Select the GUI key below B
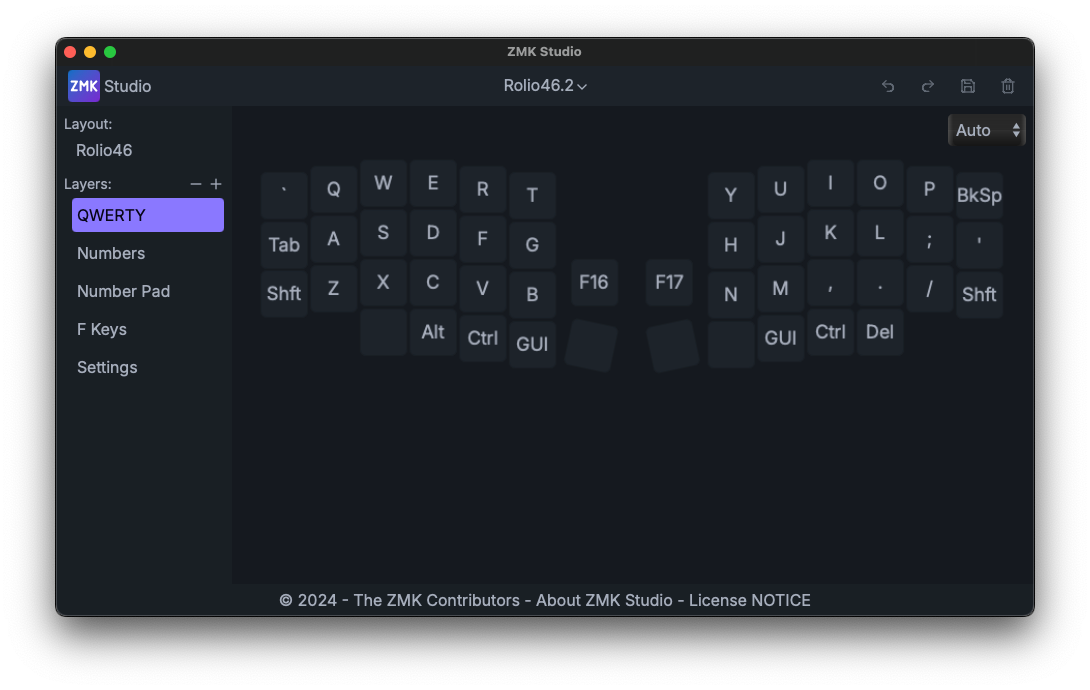The height and width of the screenshot is (690, 1090). point(532,345)
